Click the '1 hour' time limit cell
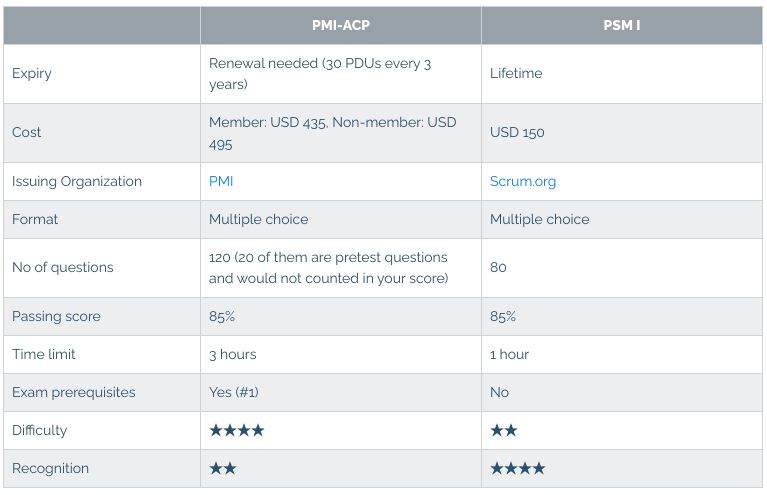This screenshot has width=767, height=495. click(509, 354)
